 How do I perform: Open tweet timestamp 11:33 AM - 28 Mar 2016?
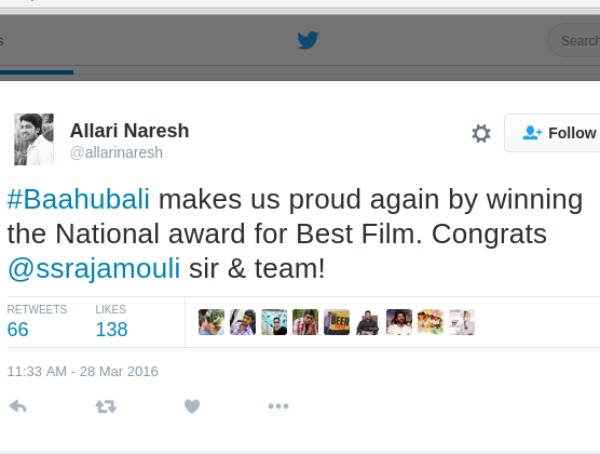(x=82, y=371)
